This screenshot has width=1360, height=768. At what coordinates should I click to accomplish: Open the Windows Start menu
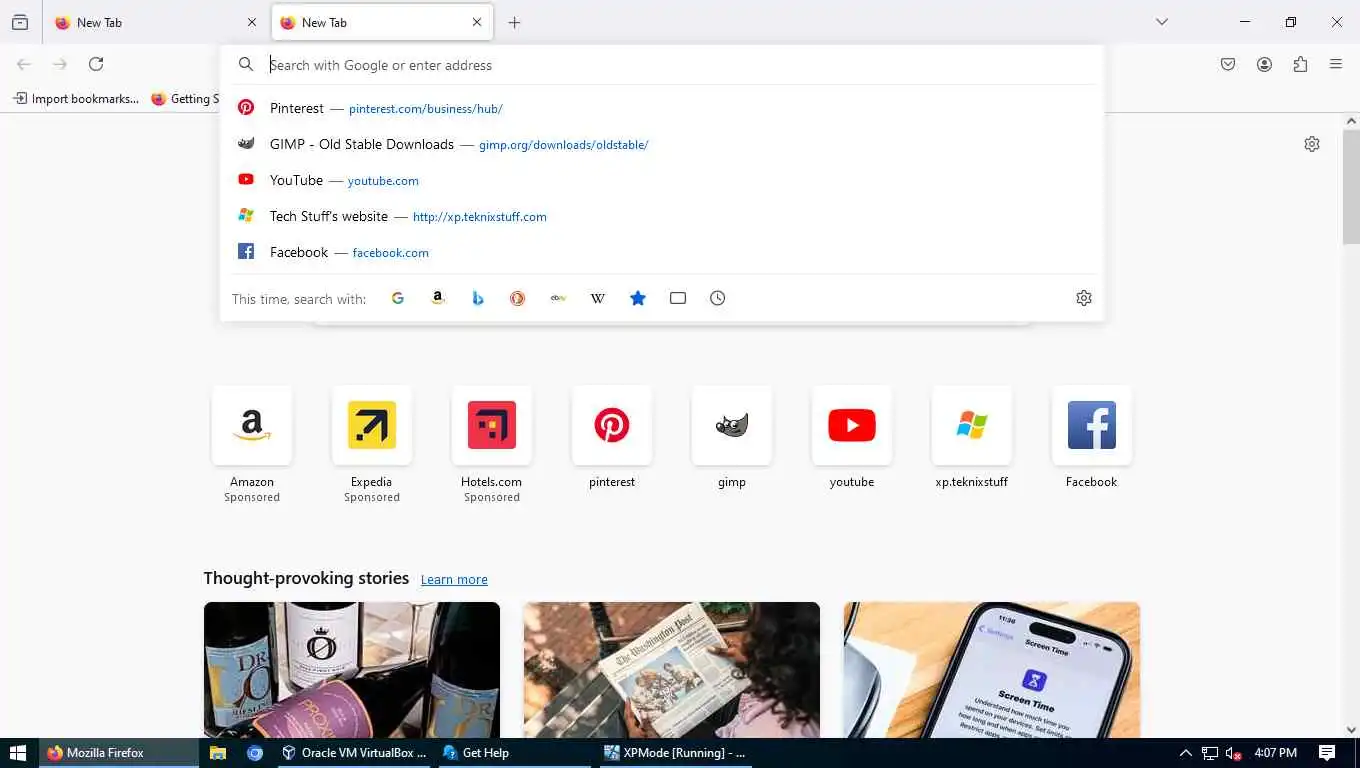pos(18,753)
